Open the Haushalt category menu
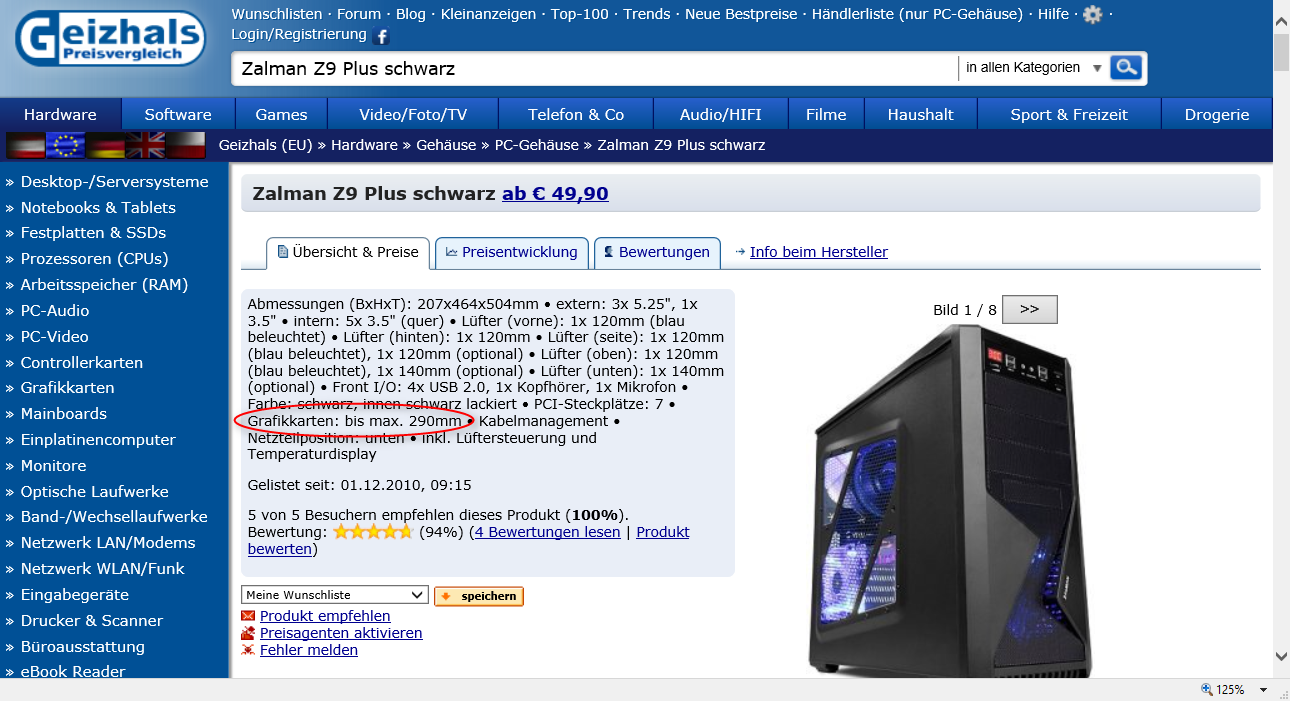Viewport: 1290px width, 701px height. (921, 114)
